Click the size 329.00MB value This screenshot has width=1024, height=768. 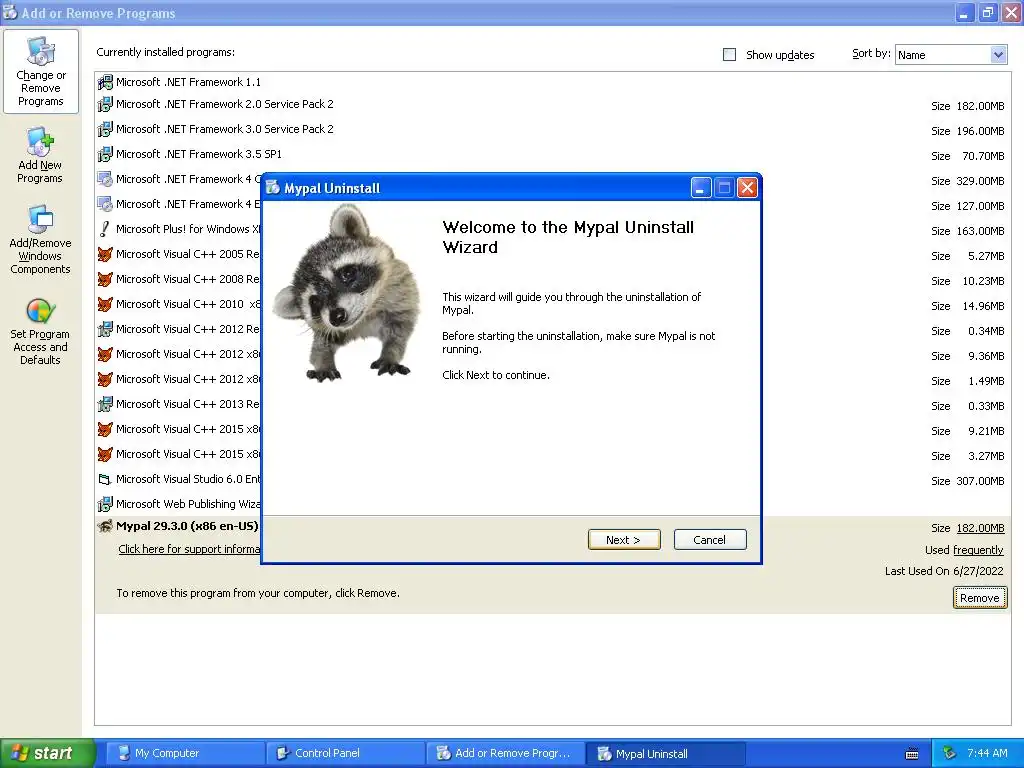point(980,181)
